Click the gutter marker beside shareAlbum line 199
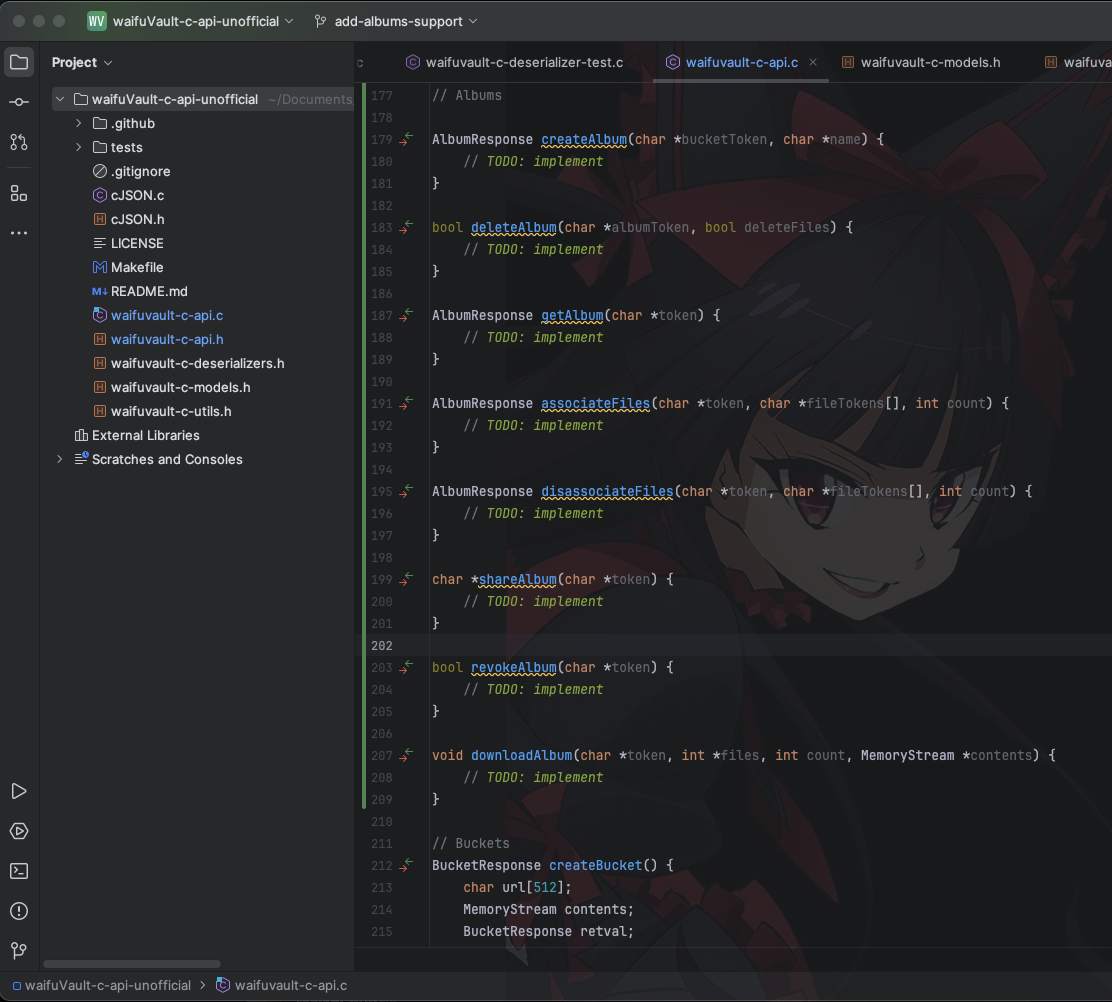Screen dimensions: 1112x1002 point(406,579)
